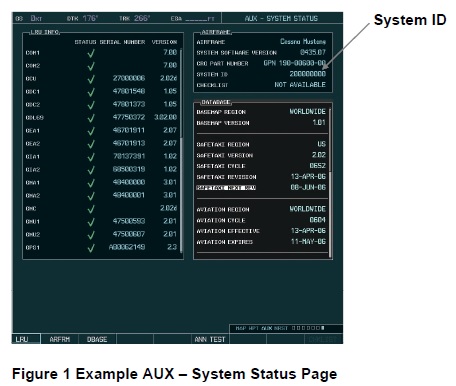Click the AUX page group indicator

click(x=266, y=328)
